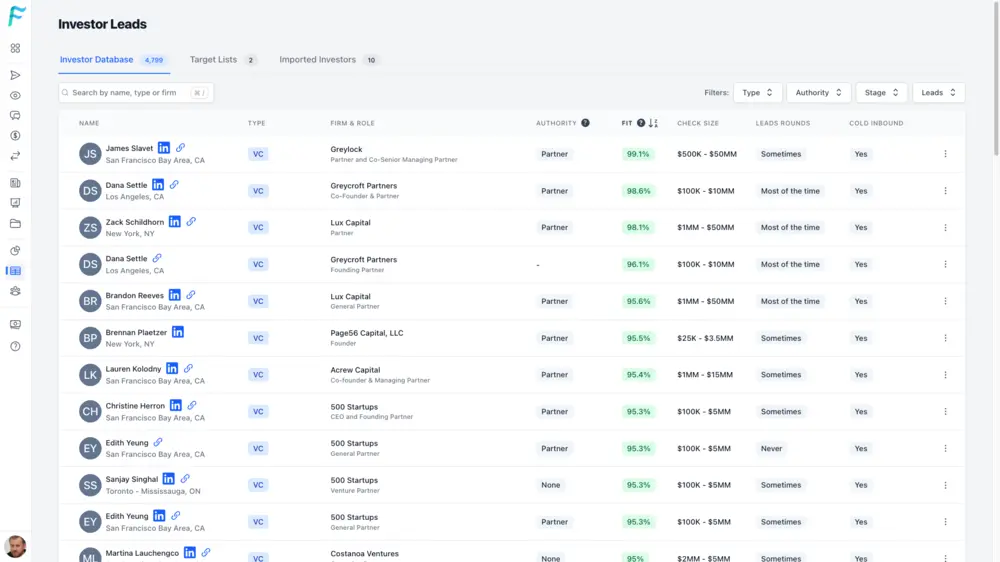Open row menu for James Slavet
The image size is (1000, 562).
[x=945, y=154]
